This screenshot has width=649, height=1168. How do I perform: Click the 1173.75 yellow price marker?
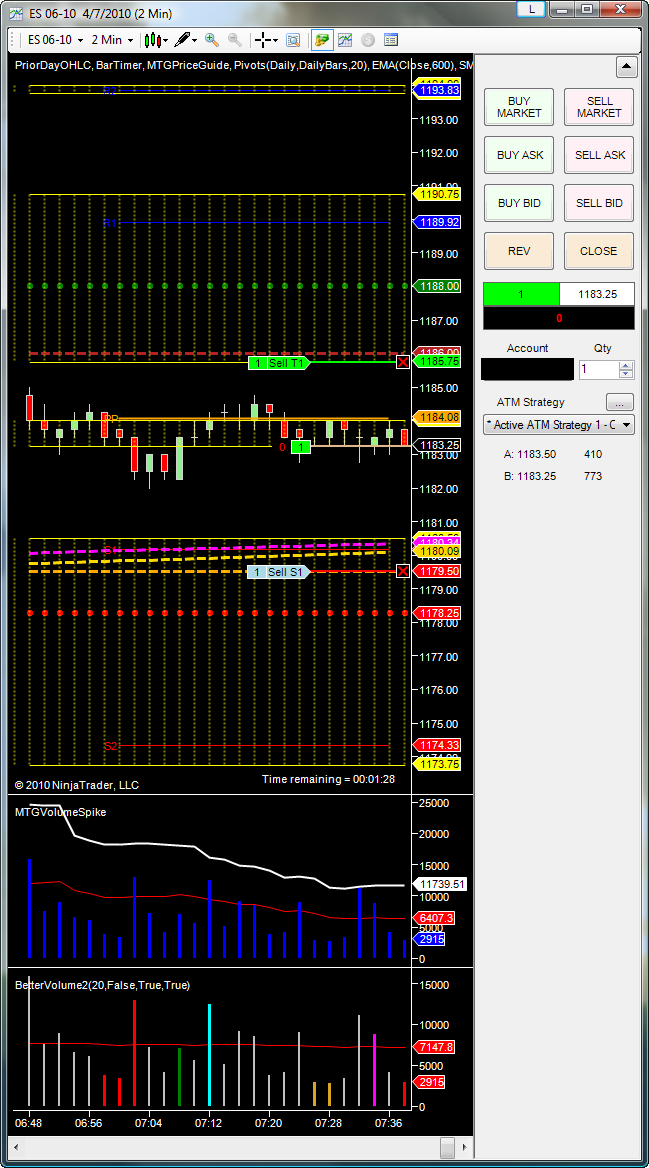(x=438, y=764)
